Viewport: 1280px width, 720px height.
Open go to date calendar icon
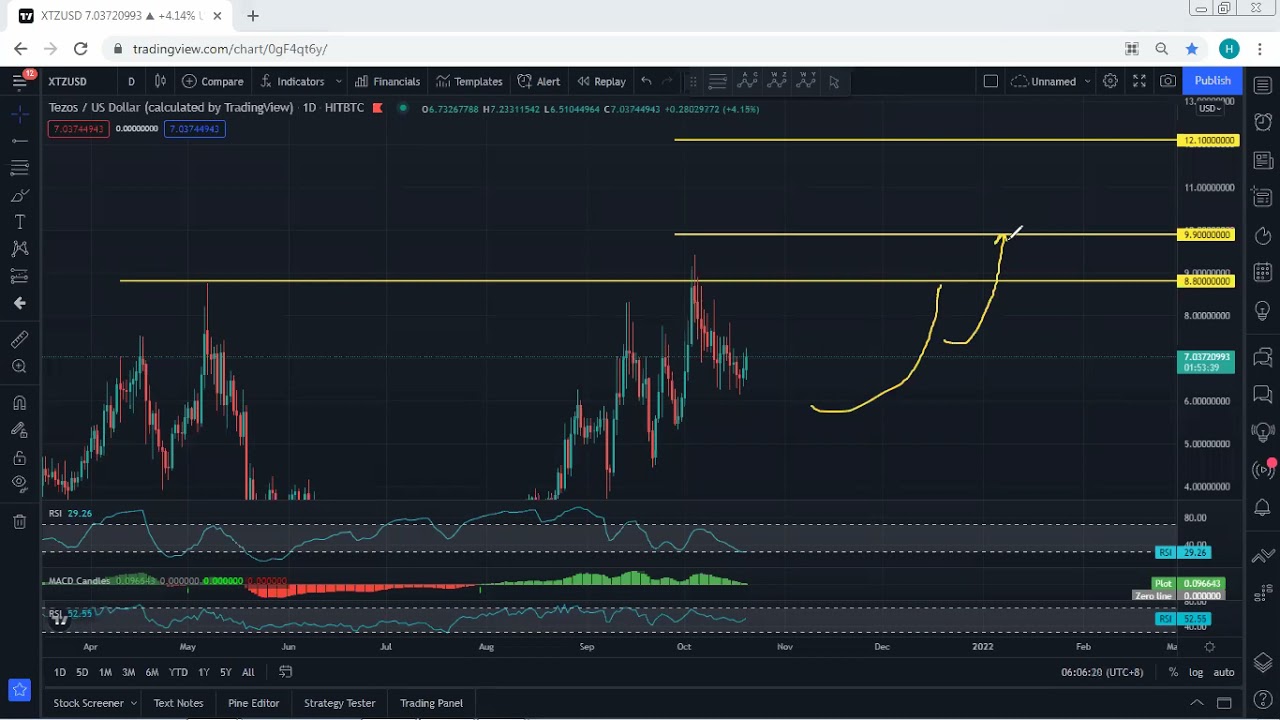click(x=286, y=672)
